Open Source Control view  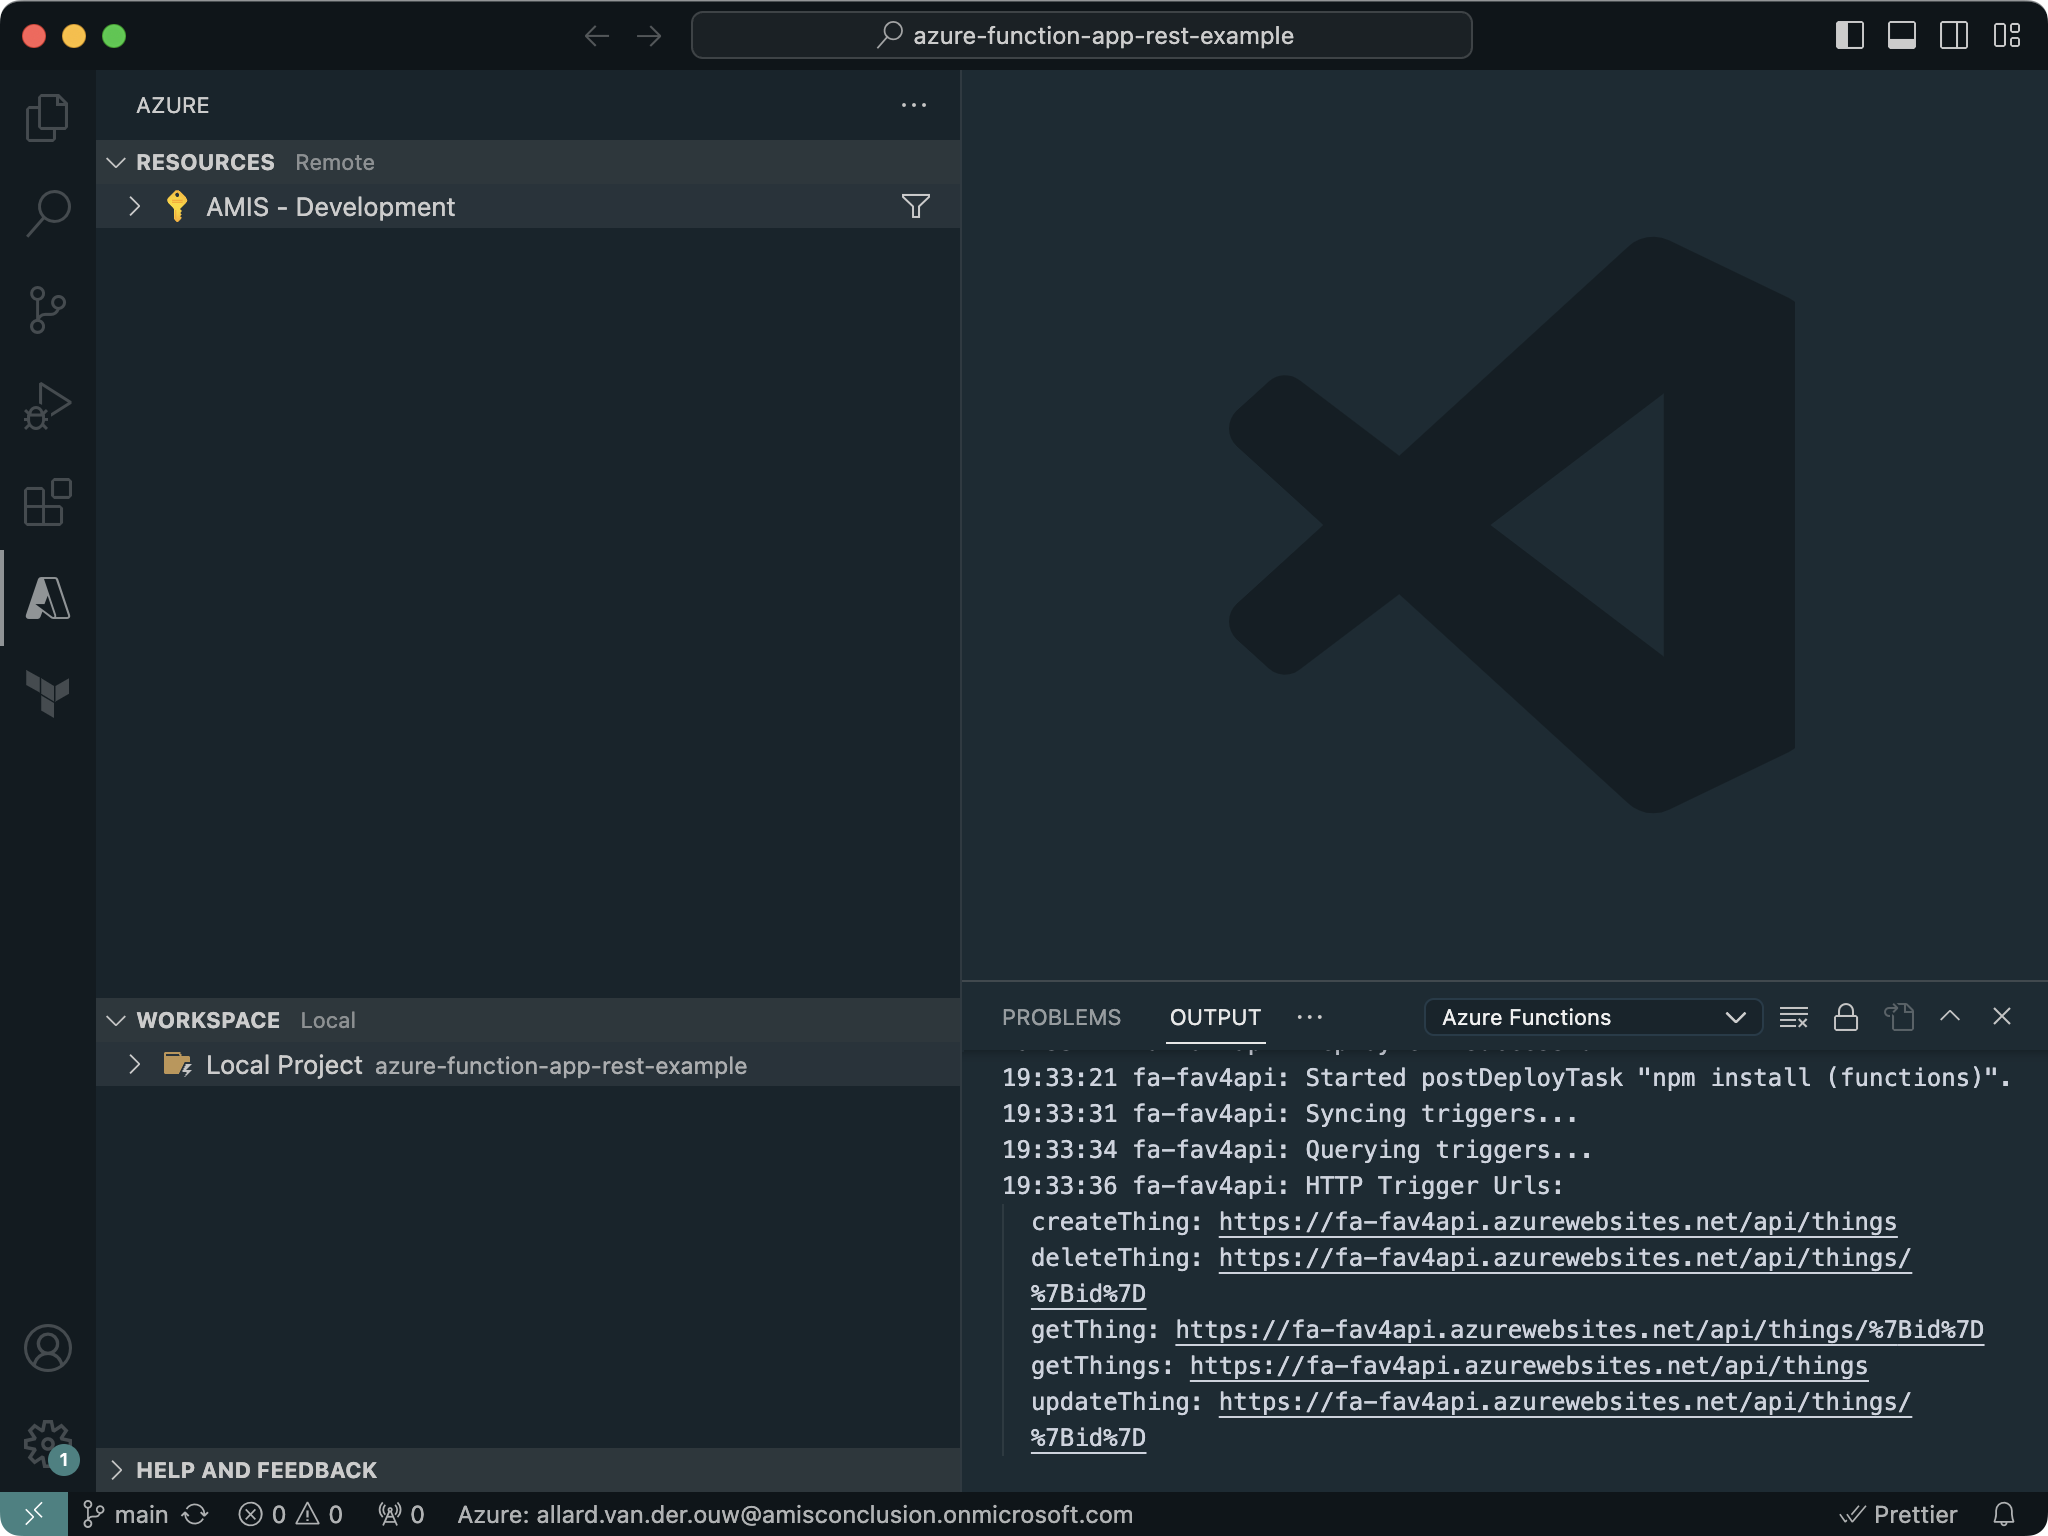[x=47, y=309]
